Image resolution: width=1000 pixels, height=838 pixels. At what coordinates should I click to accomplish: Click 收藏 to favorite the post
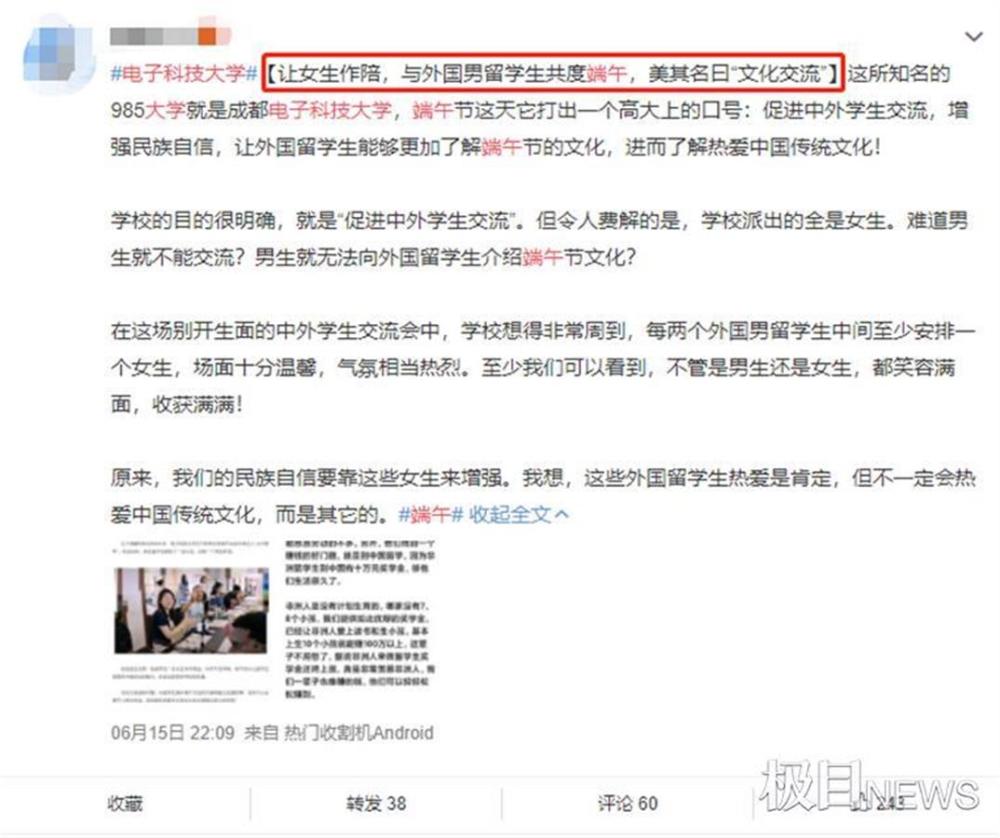[125, 804]
